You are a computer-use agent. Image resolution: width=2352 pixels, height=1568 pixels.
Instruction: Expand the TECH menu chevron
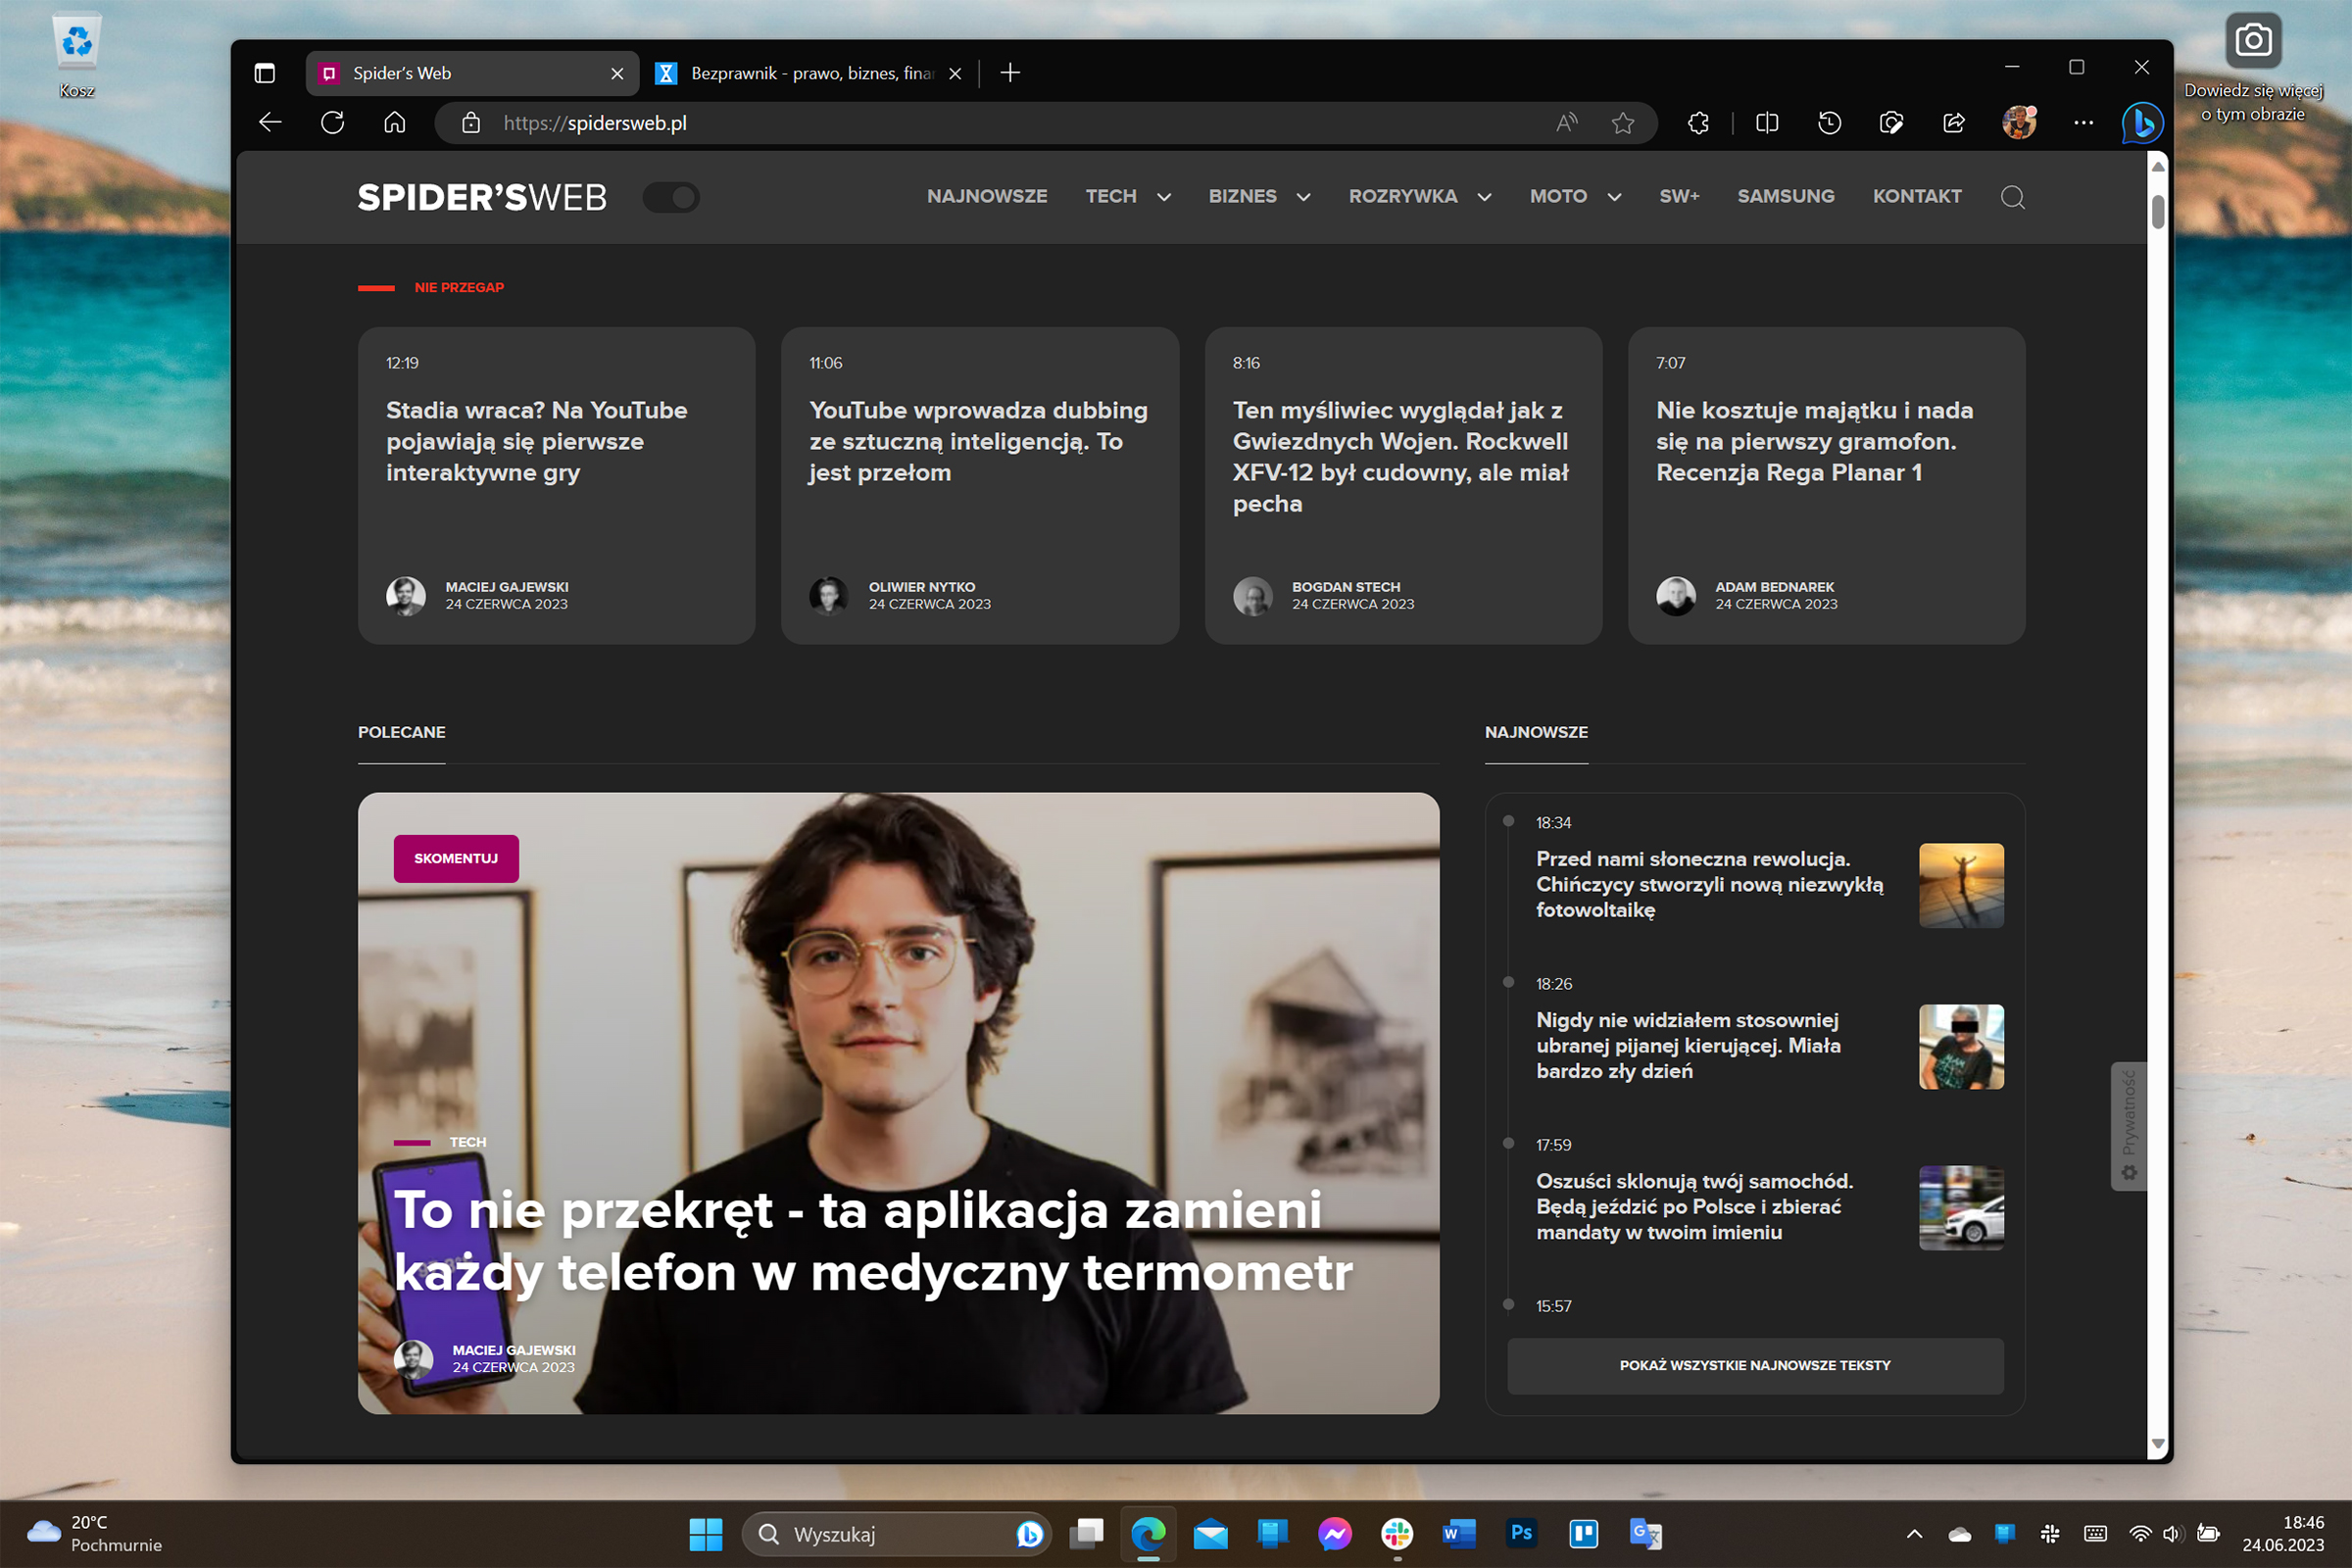pos(1164,197)
